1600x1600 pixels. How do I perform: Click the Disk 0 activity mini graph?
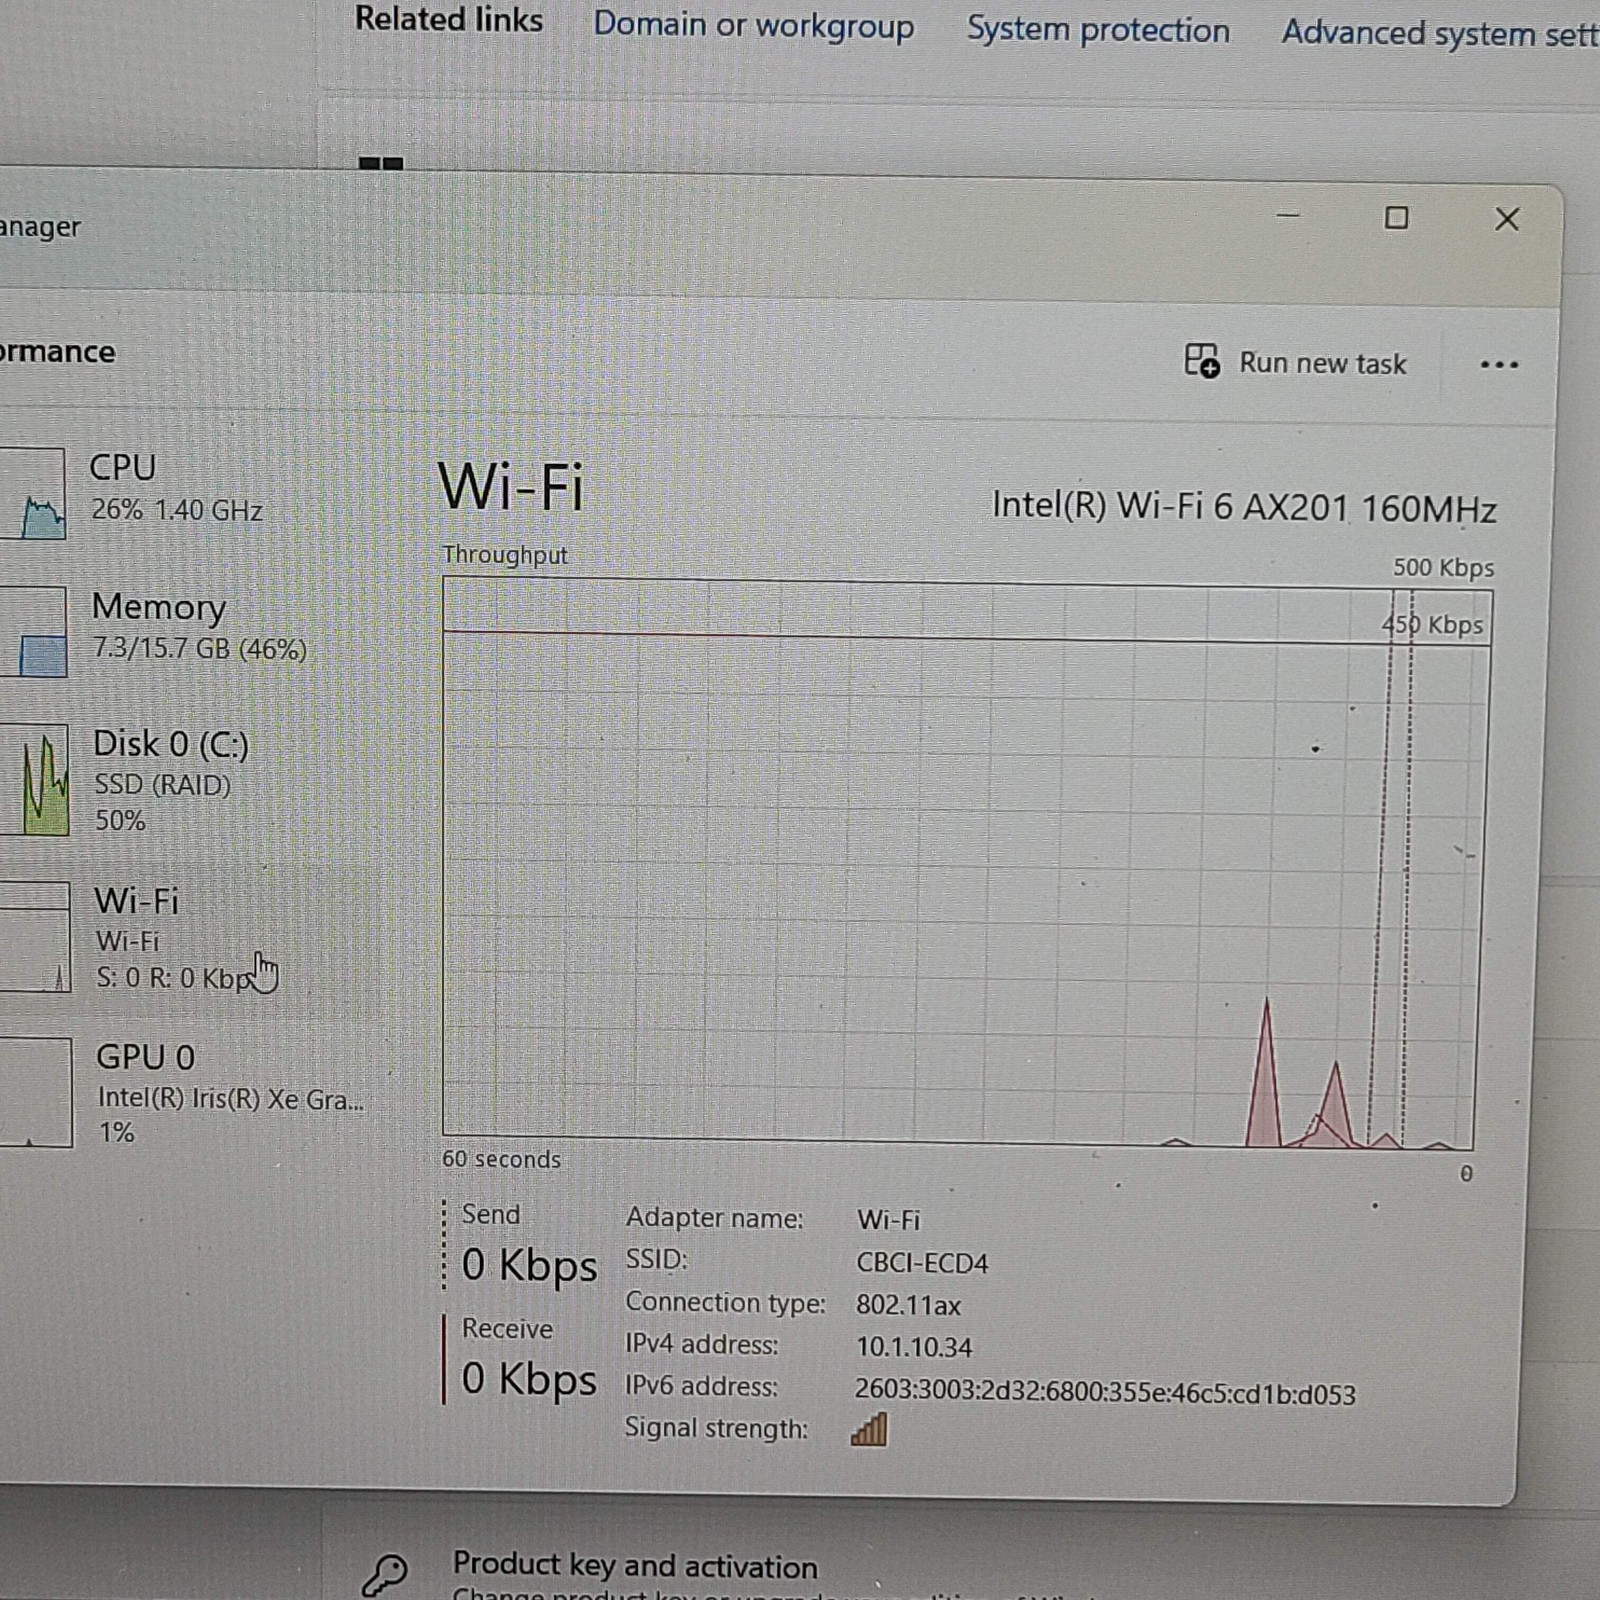coord(35,780)
